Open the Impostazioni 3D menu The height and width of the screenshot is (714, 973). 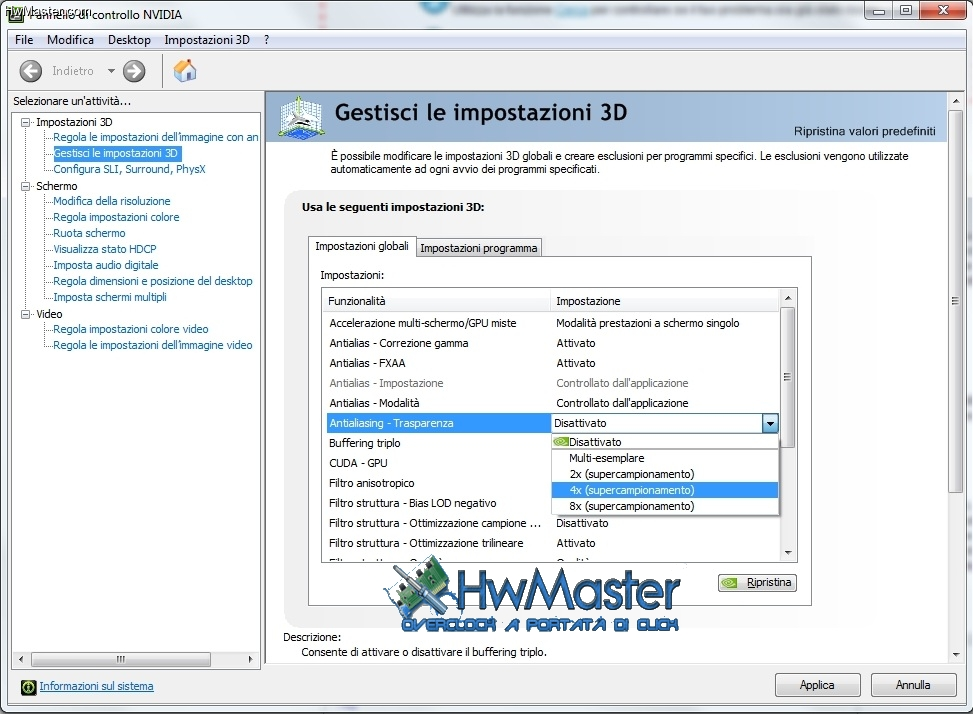point(207,40)
